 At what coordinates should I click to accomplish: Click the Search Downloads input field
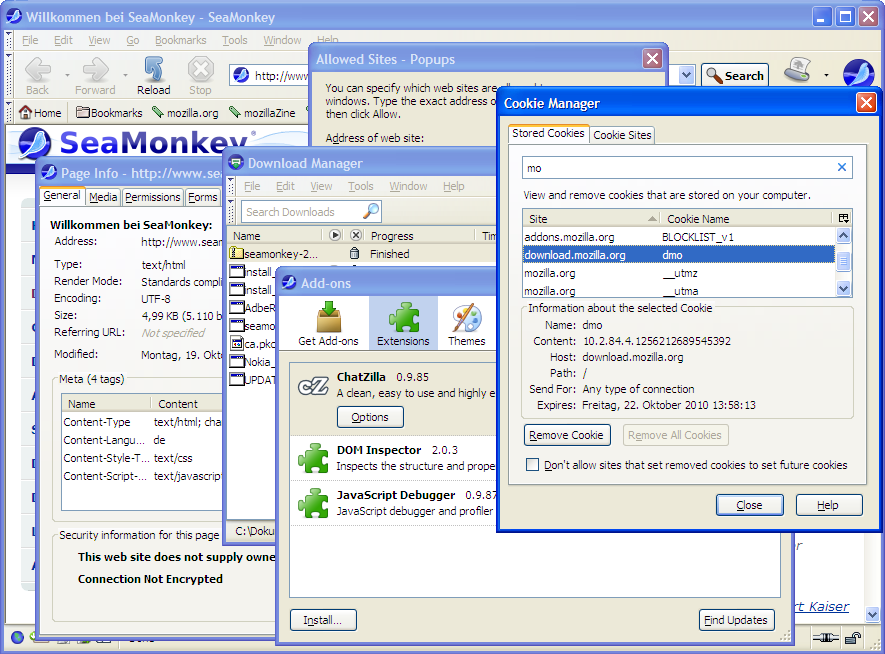302,212
